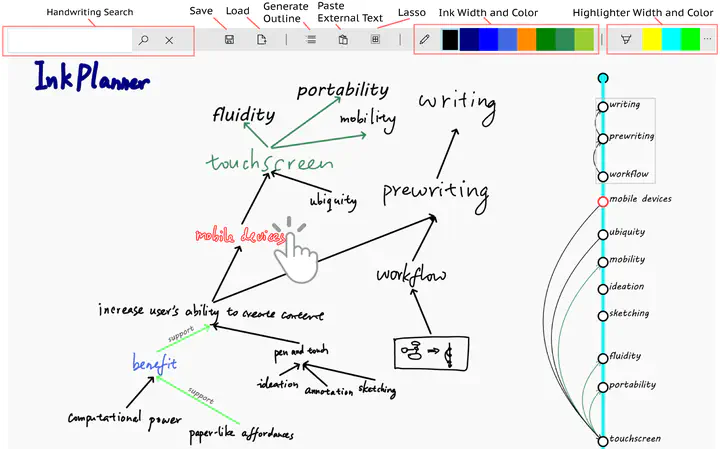Screen dimensions: 720x449
Task: Click the Save floppy disk icon
Action: (230, 39)
